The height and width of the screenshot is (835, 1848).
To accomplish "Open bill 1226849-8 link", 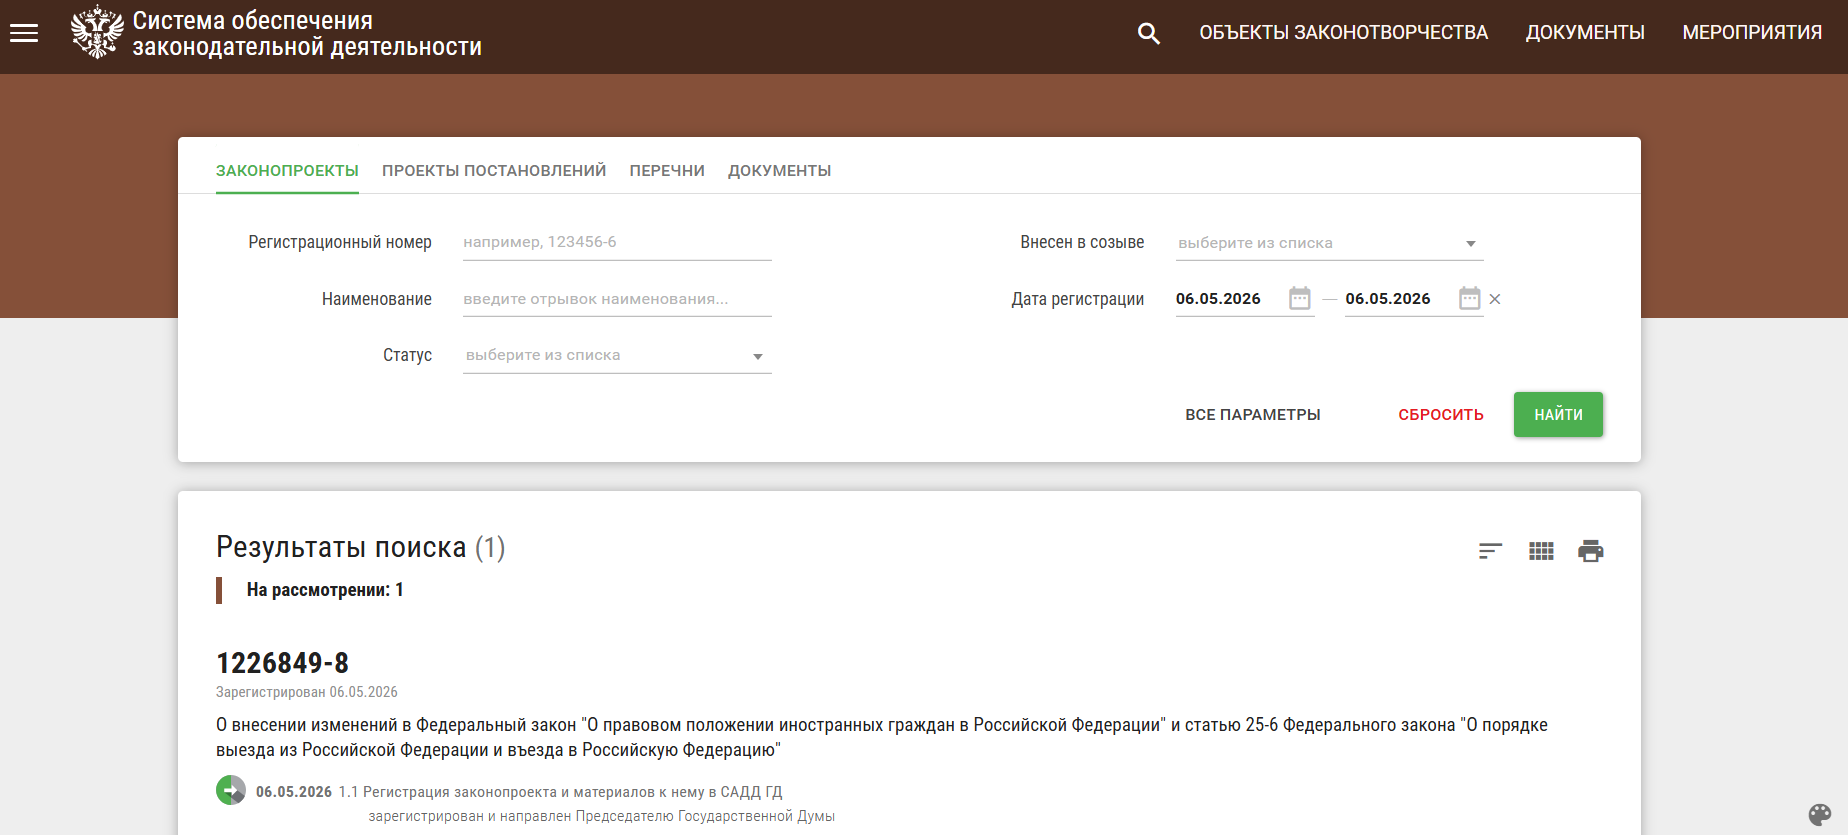I will click(x=283, y=663).
